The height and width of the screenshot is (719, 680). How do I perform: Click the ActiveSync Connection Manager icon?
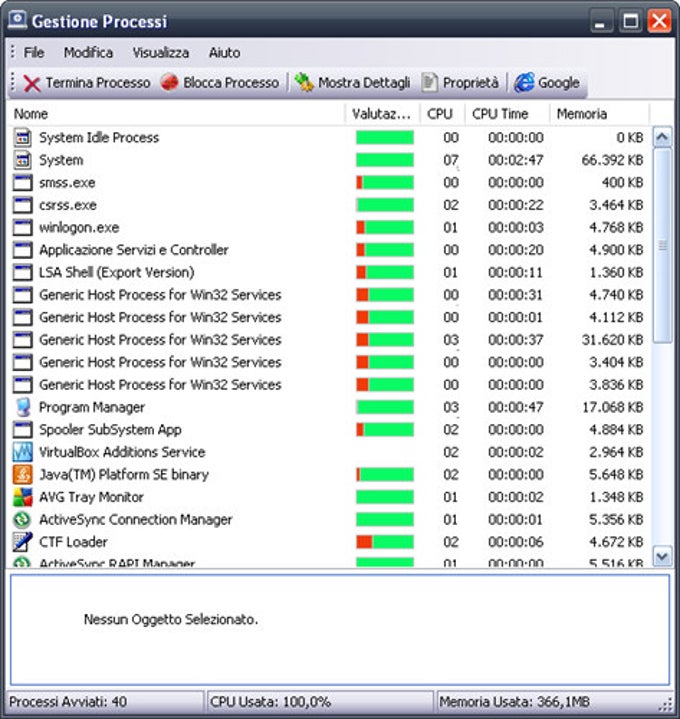[x=22, y=520]
